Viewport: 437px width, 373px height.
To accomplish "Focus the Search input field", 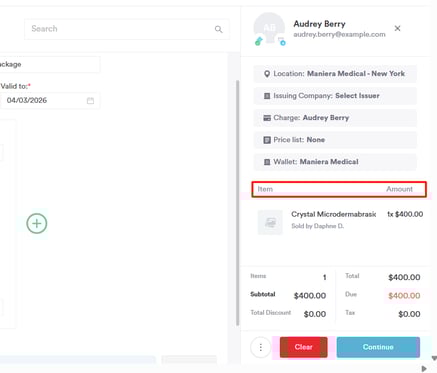I will tap(127, 29).
